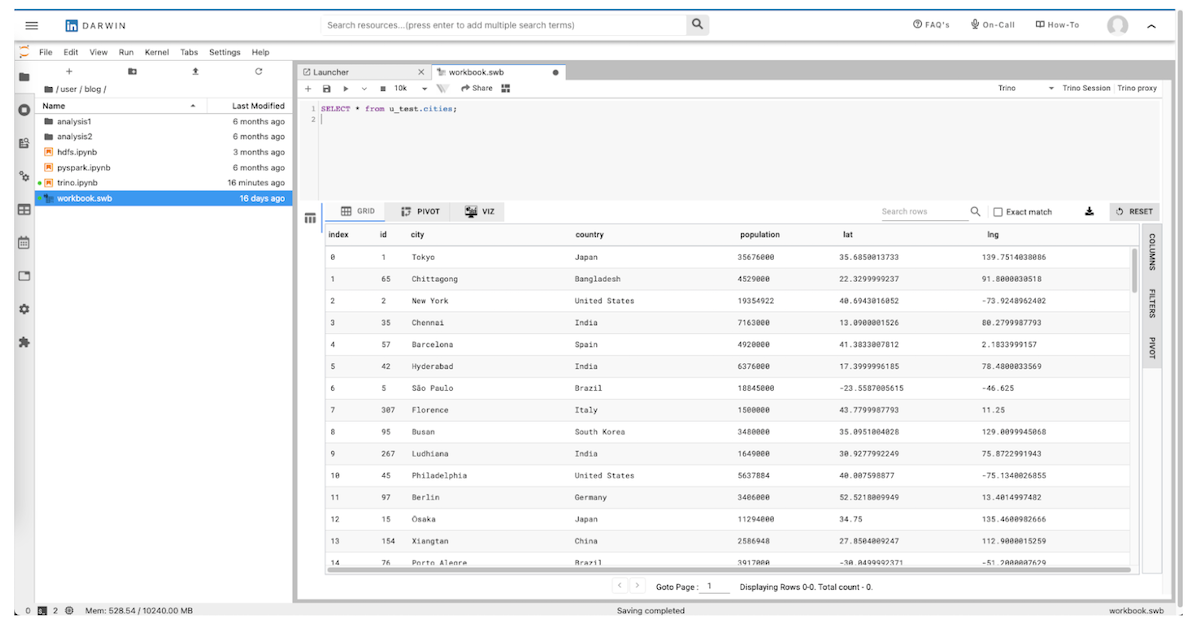
Task: Click Trino proxy in toolbar
Action: click(x=1137, y=88)
